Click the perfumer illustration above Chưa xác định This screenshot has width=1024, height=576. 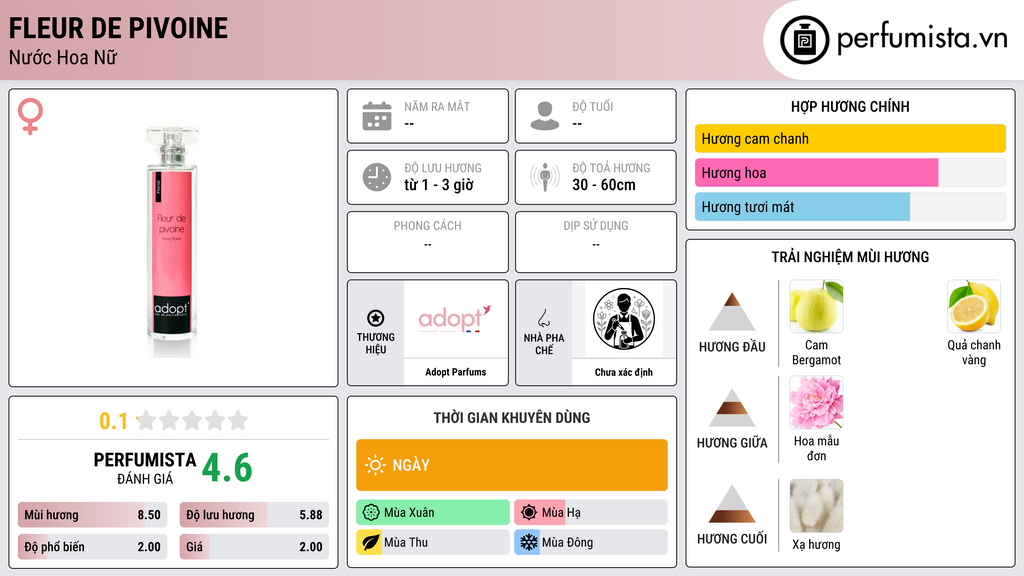pos(624,319)
